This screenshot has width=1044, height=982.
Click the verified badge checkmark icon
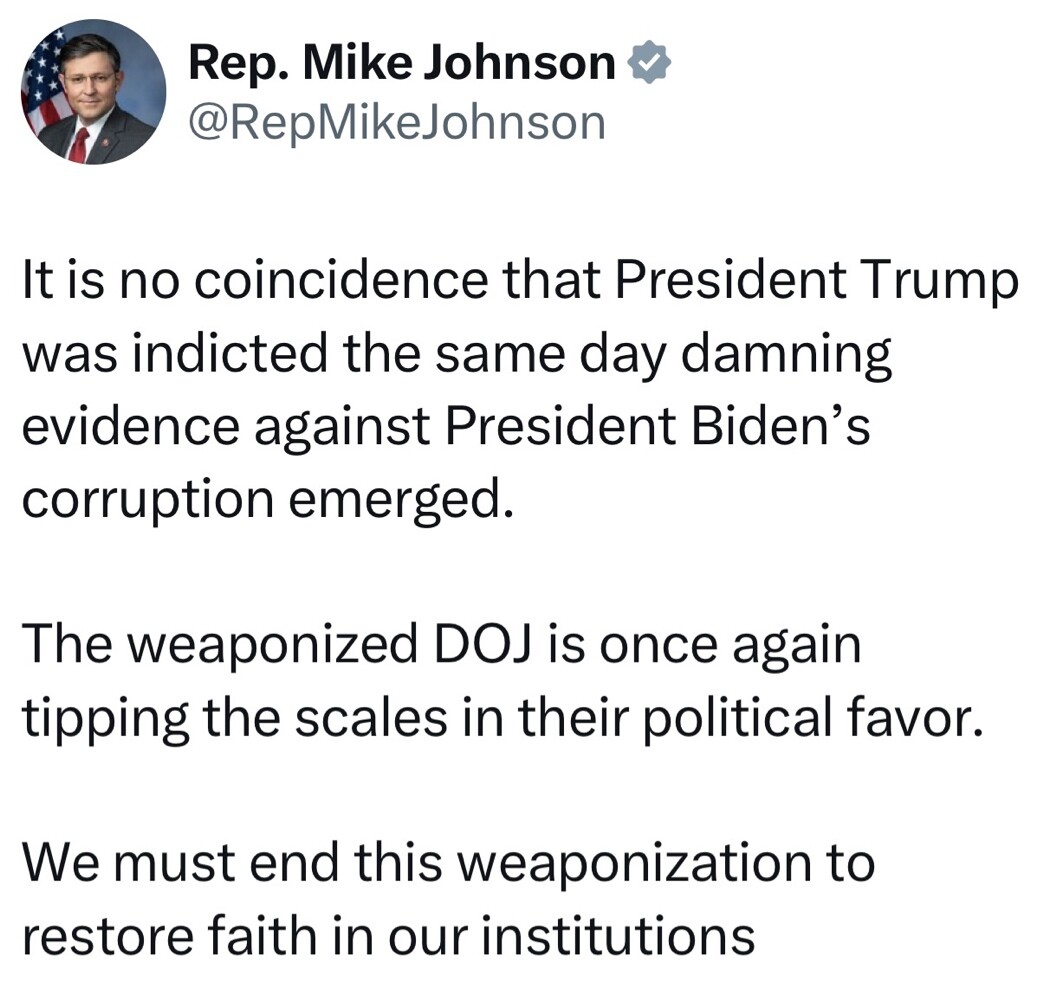(650, 63)
